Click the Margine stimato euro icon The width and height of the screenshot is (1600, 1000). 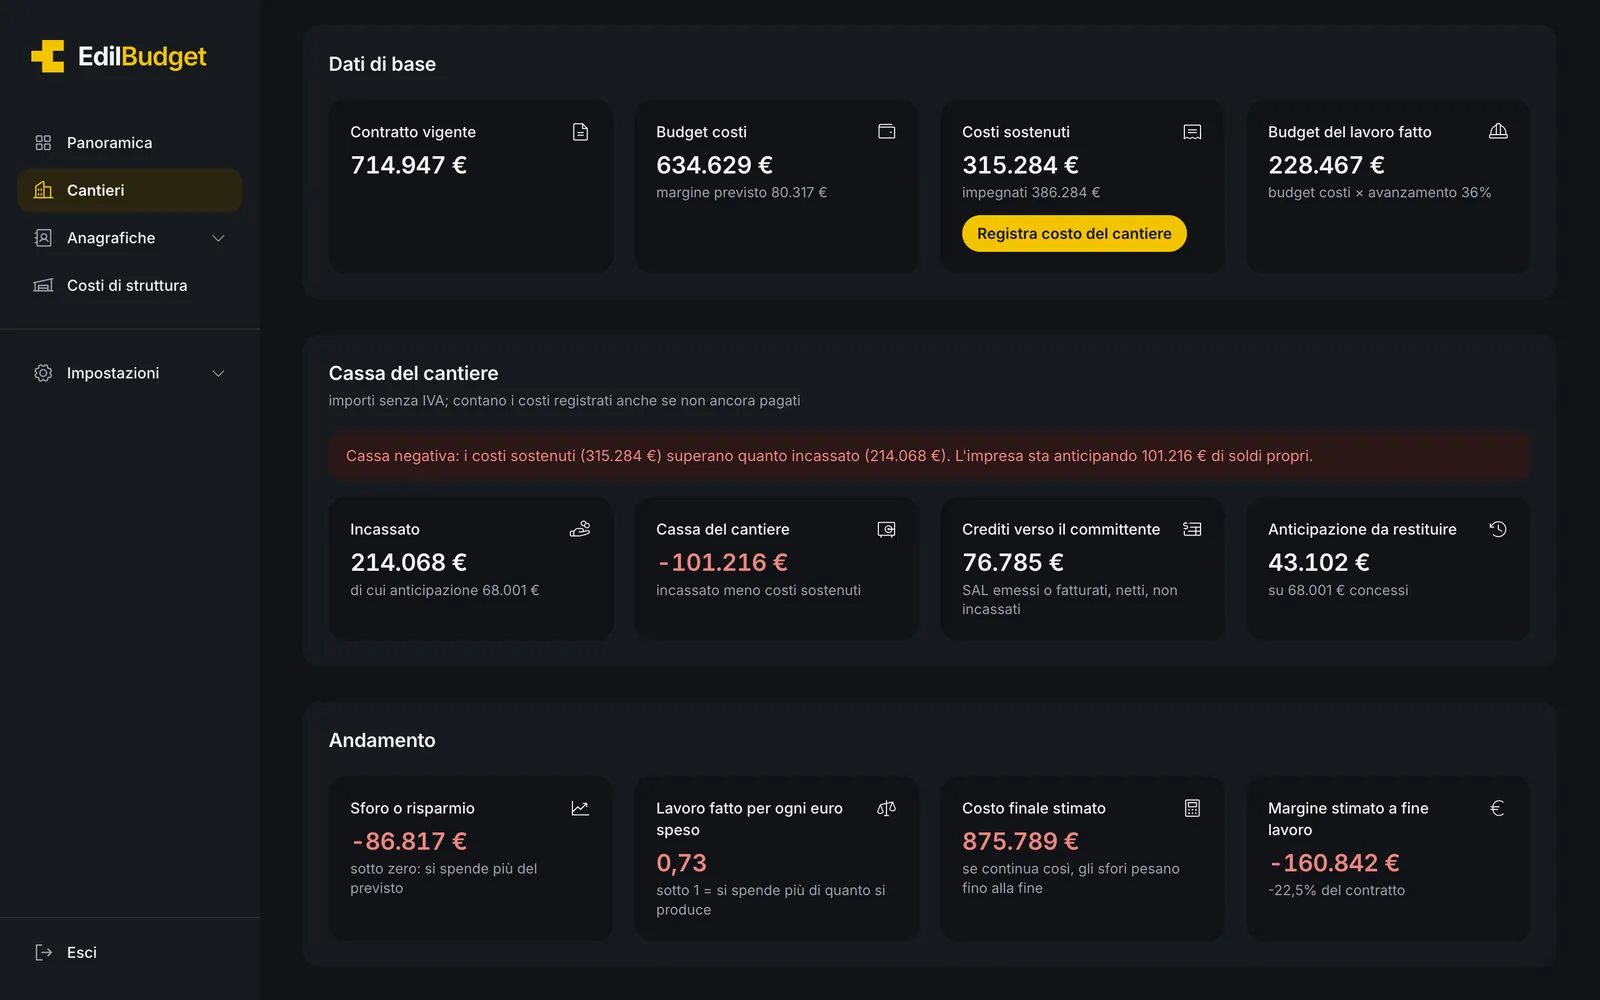coord(1498,808)
